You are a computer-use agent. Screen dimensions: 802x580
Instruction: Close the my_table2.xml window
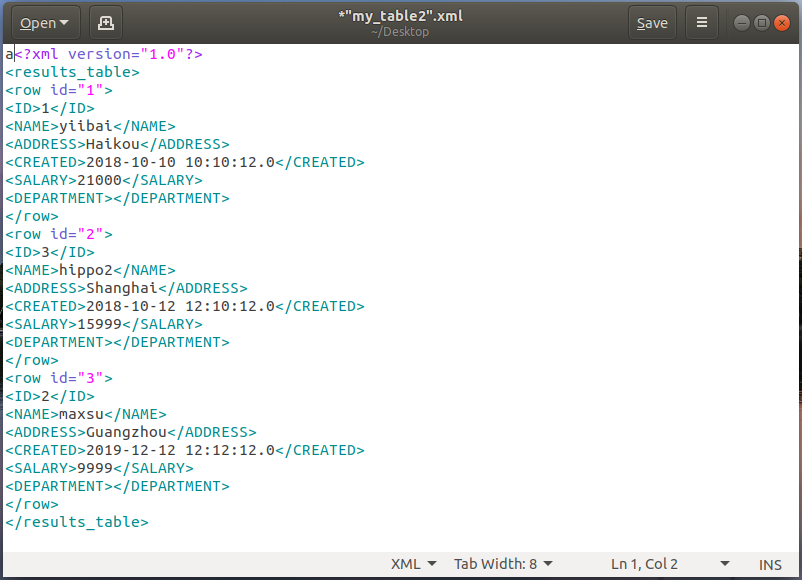point(783,22)
